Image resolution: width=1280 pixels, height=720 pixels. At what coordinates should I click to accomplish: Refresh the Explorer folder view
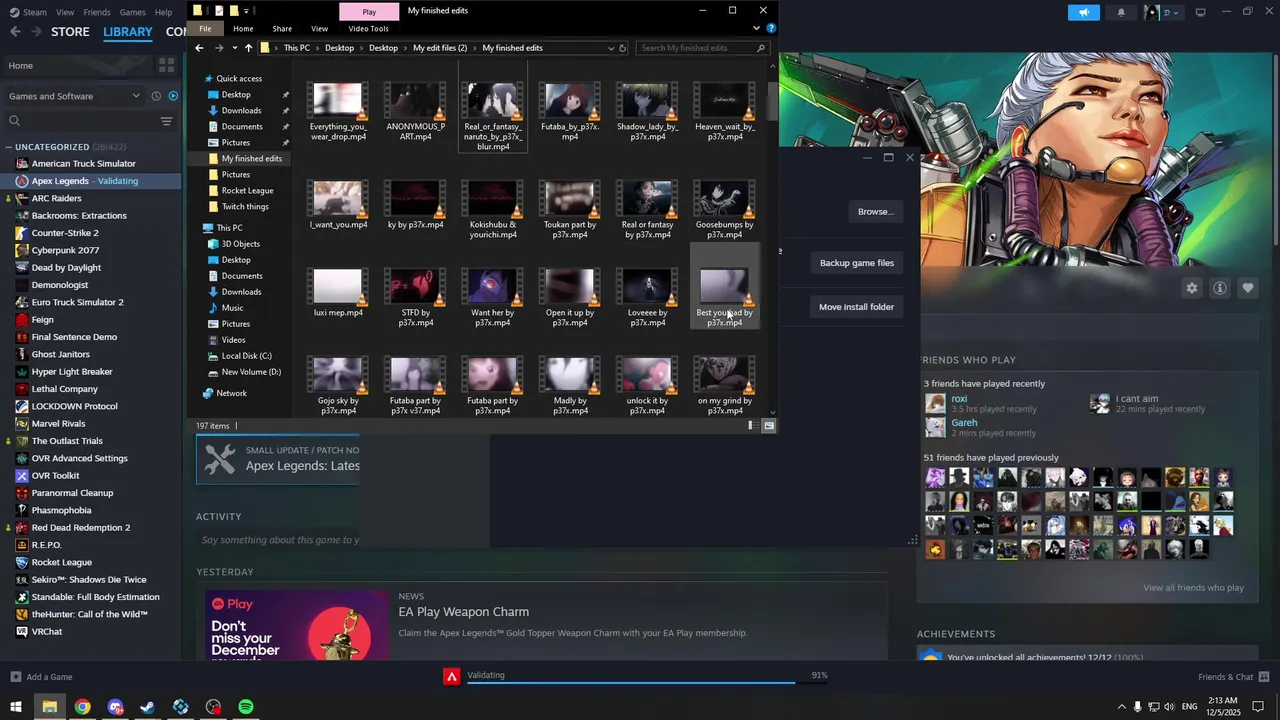click(622, 48)
